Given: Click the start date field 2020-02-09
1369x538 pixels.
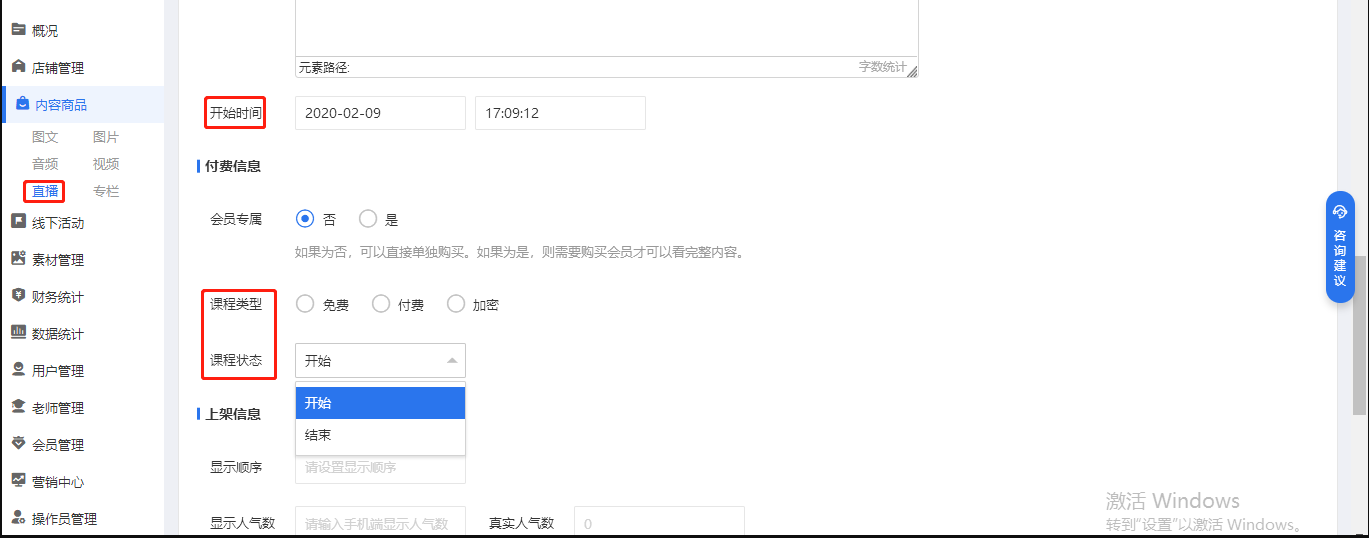Looking at the screenshot, I should (380, 113).
